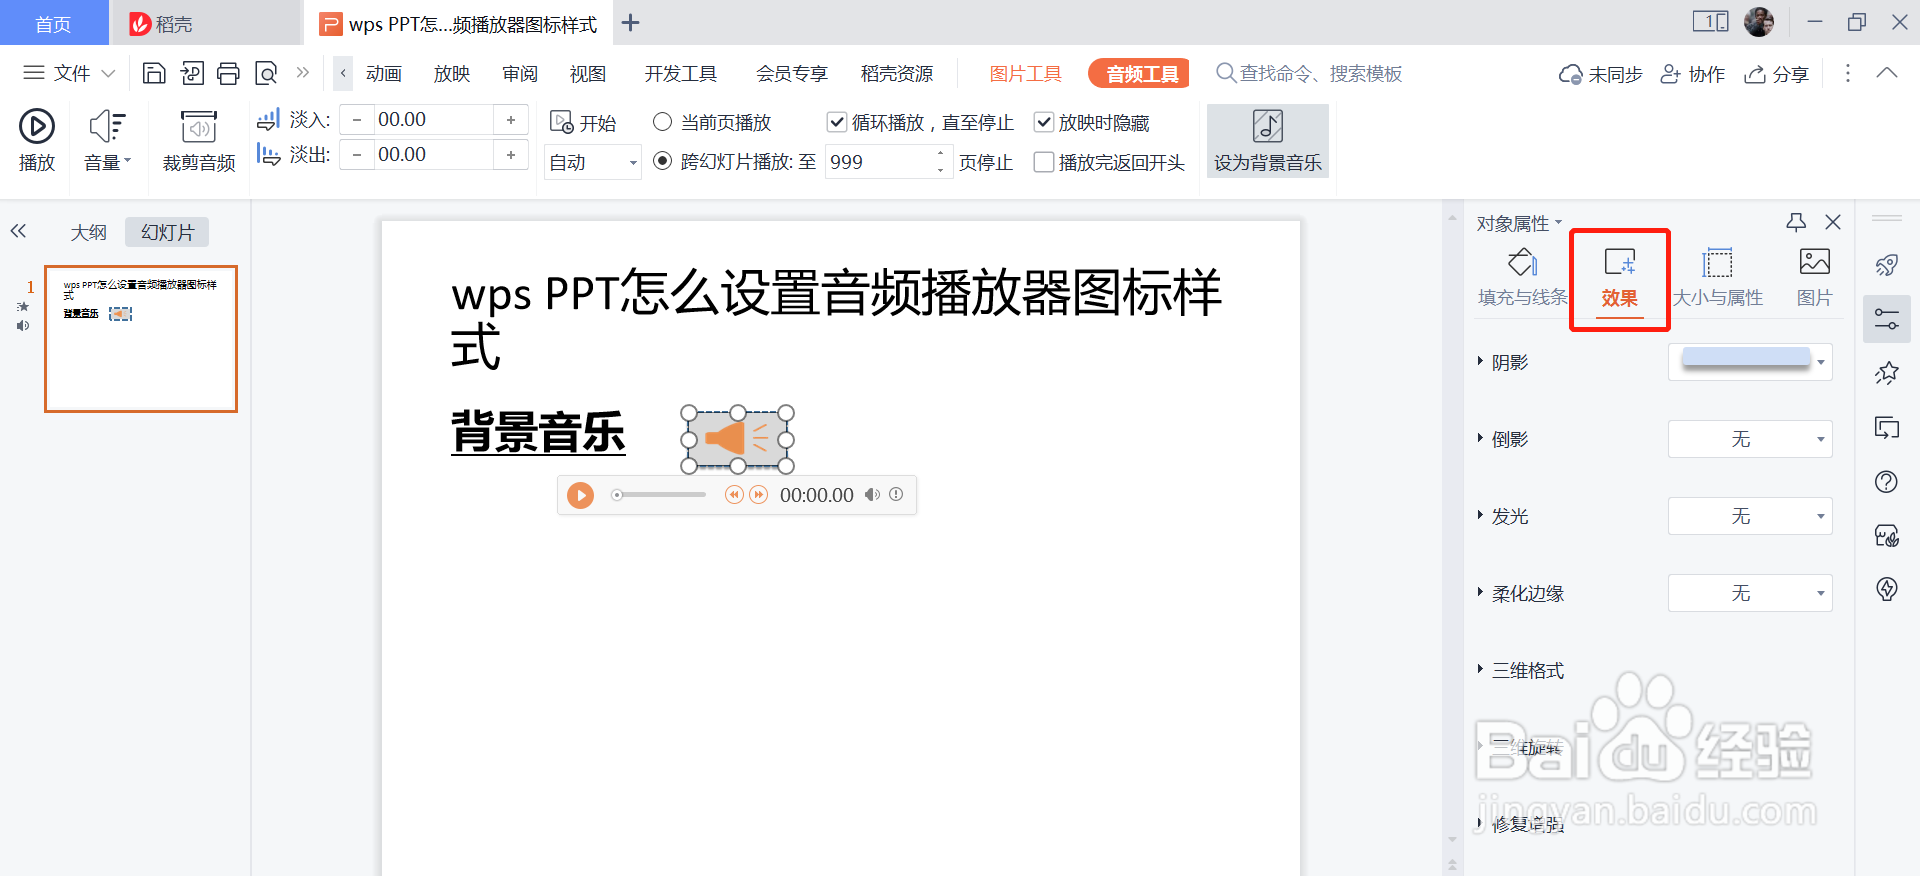Increase fade-in (淡入) time with plus
Screen dimensions: 1920x876
pyautogui.click(x=511, y=120)
